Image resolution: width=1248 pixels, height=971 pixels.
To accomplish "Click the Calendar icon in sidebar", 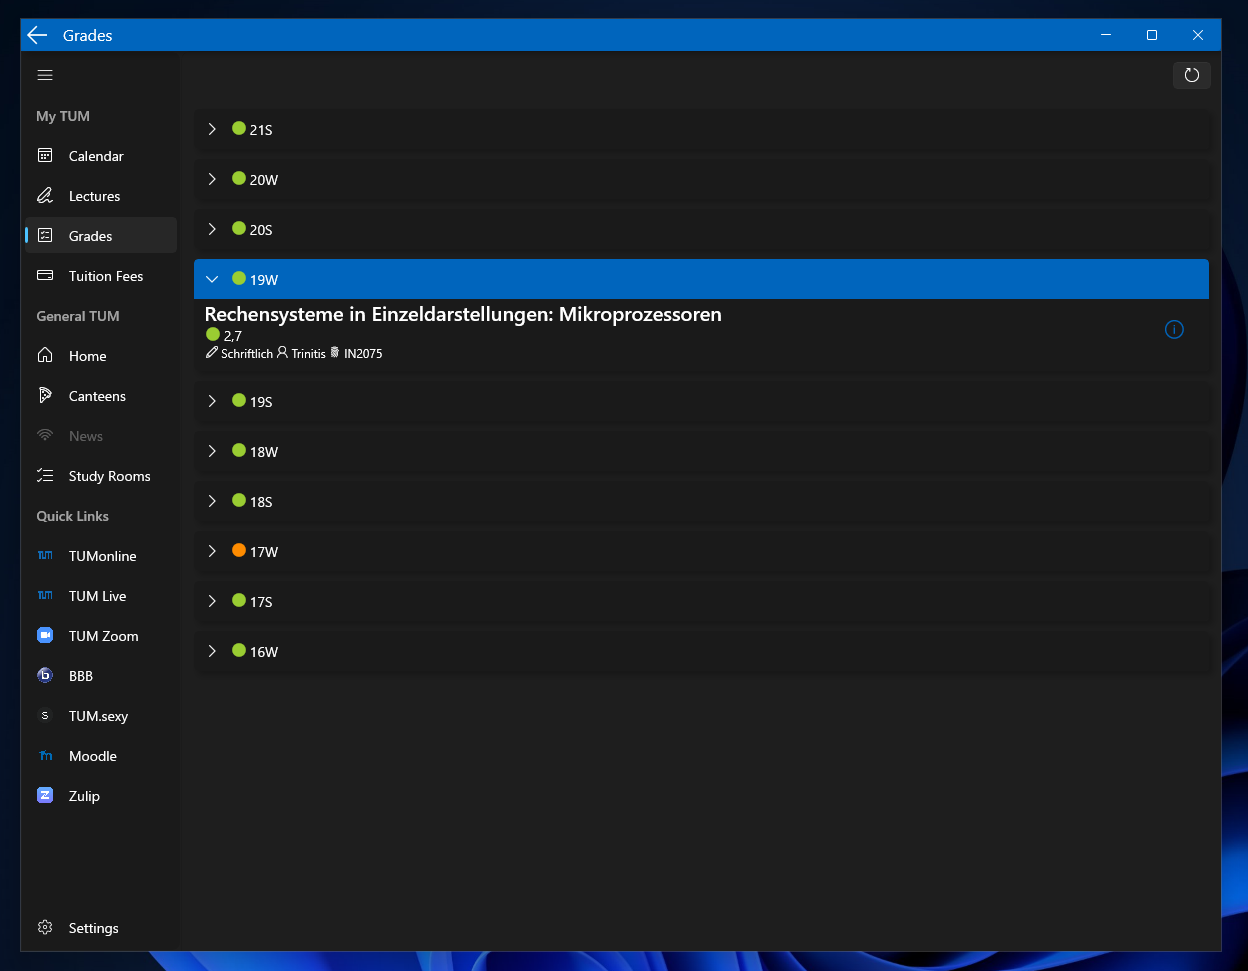I will [45, 155].
